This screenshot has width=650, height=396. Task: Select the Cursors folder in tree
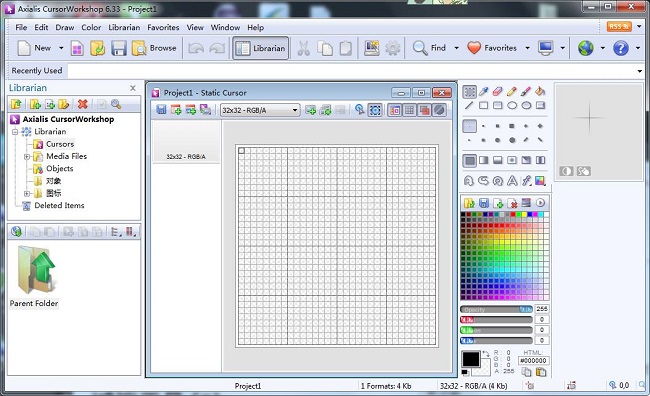click(x=60, y=144)
